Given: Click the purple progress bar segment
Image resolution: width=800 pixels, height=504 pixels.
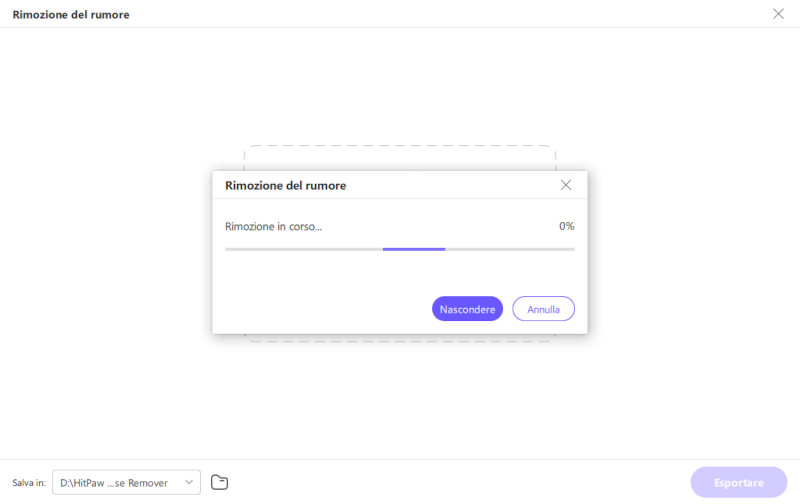Looking at the screenshot, I should click(x=414, y=249).
